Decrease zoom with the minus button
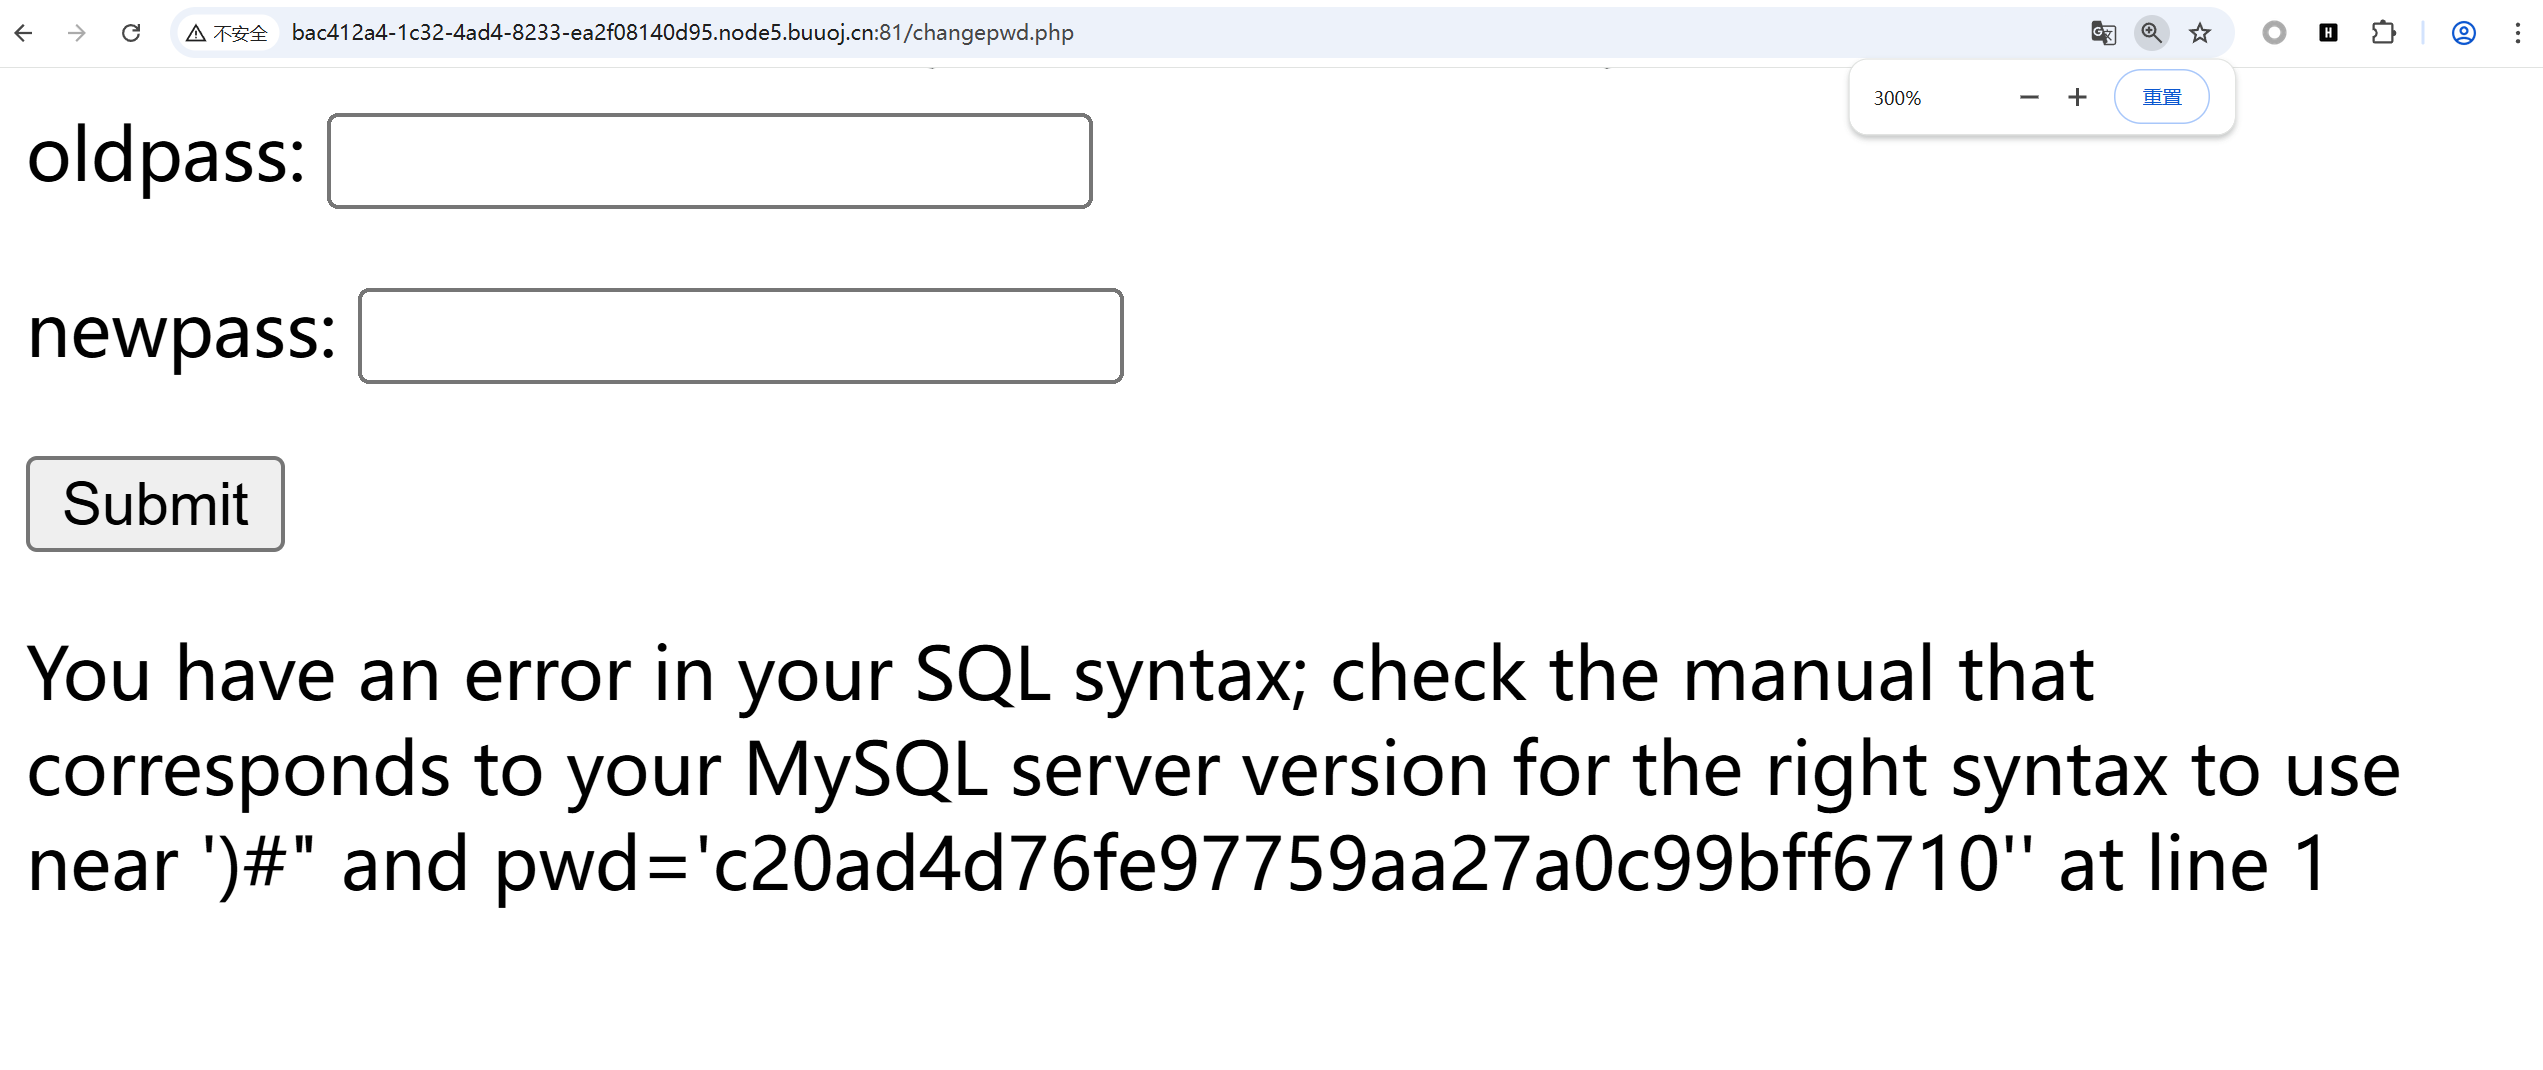2543x1070 pixels. [2029, 97]
